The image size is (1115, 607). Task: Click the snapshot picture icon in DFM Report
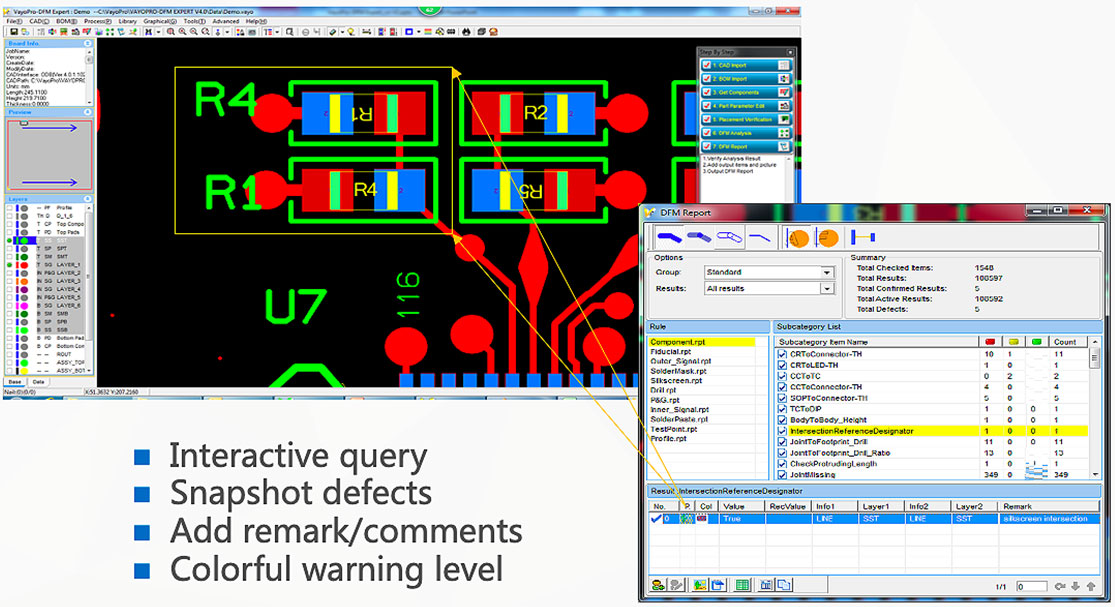point(701,585)
